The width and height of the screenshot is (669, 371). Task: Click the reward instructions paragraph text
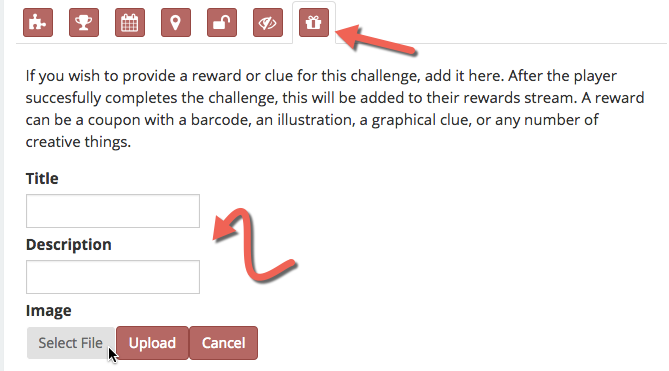pyautogui.click(x=335, y=109)
